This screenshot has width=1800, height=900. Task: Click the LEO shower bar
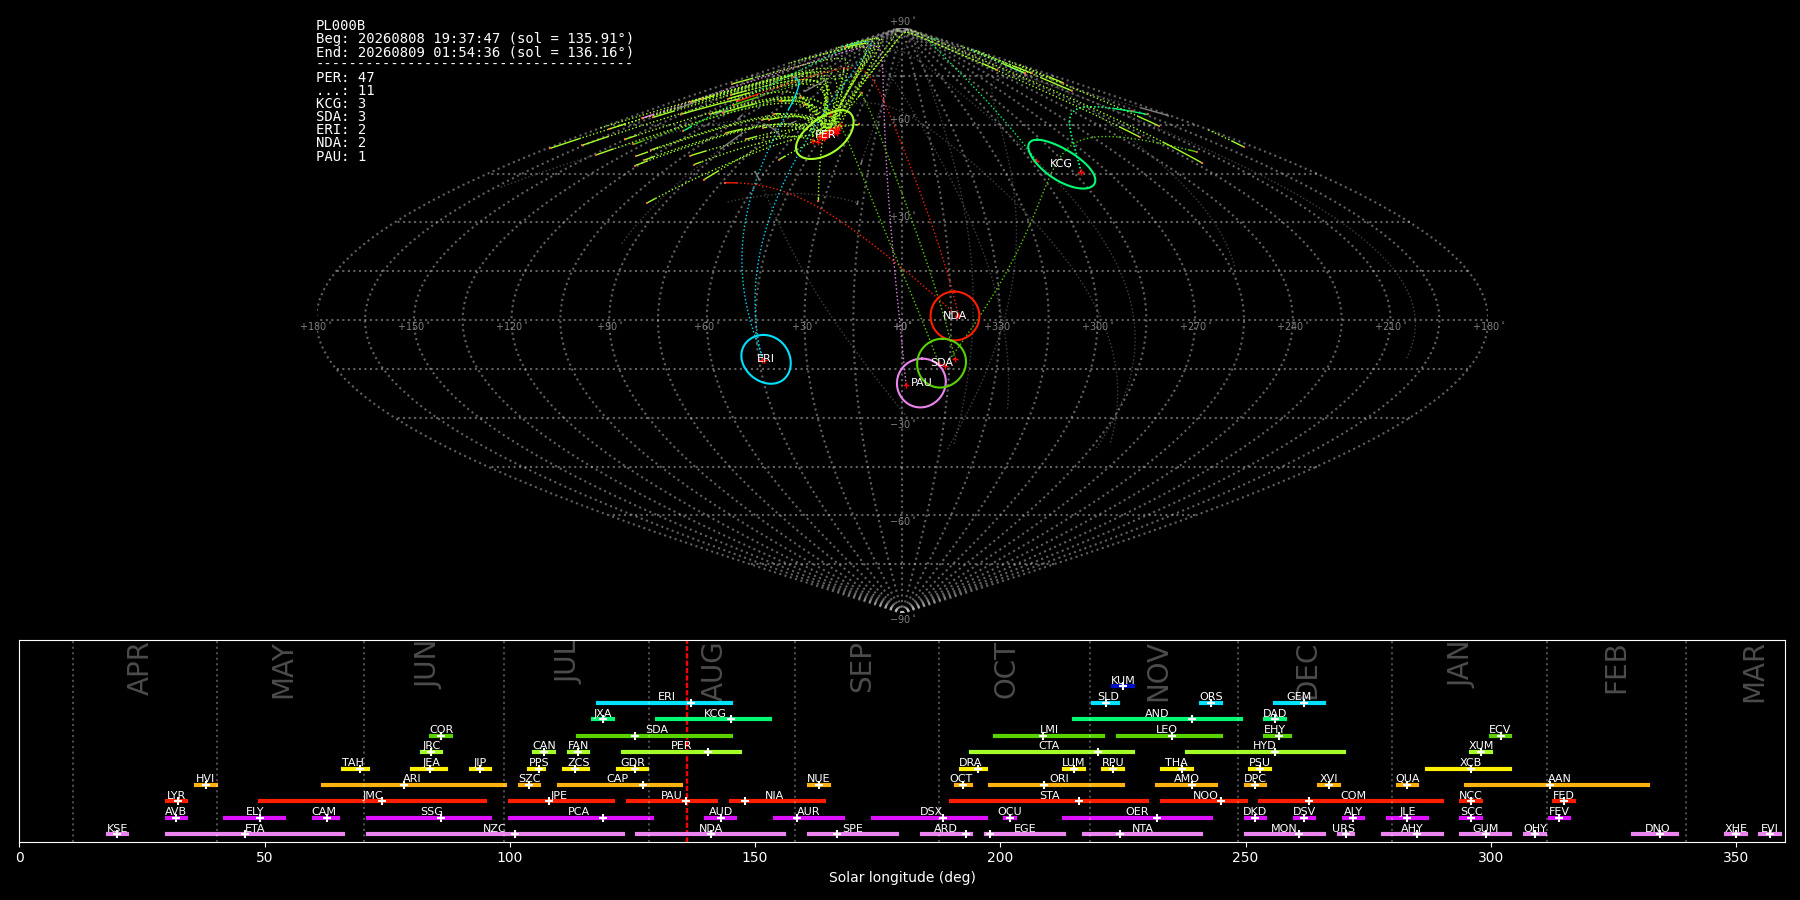click(x=1169, y=736)
